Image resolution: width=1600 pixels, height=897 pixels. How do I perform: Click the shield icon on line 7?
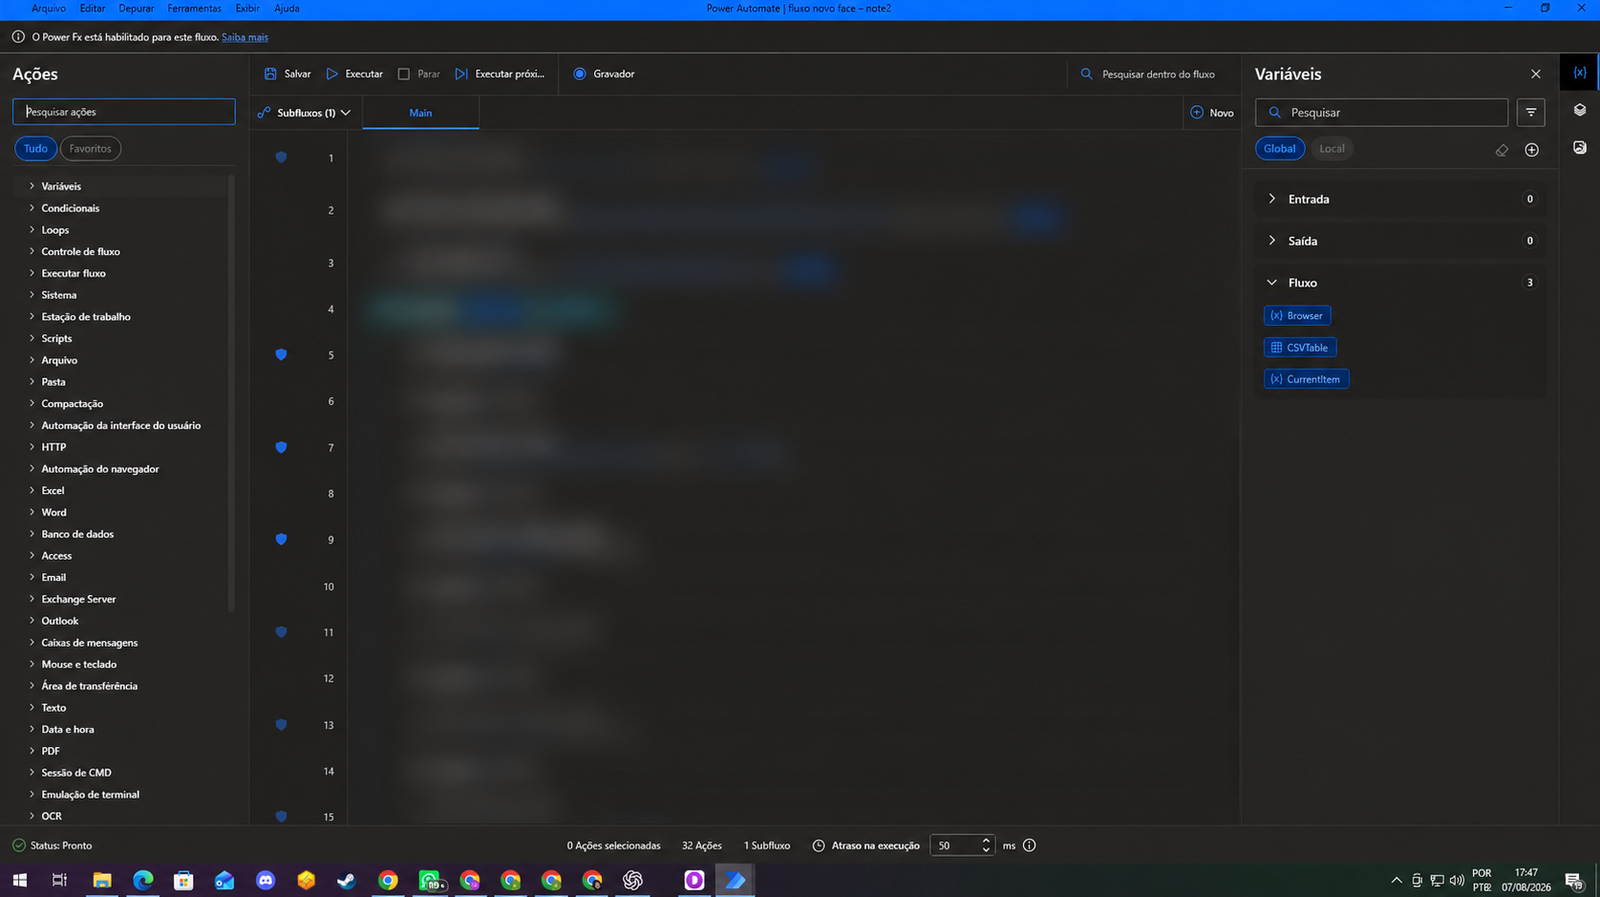(281, 447)
